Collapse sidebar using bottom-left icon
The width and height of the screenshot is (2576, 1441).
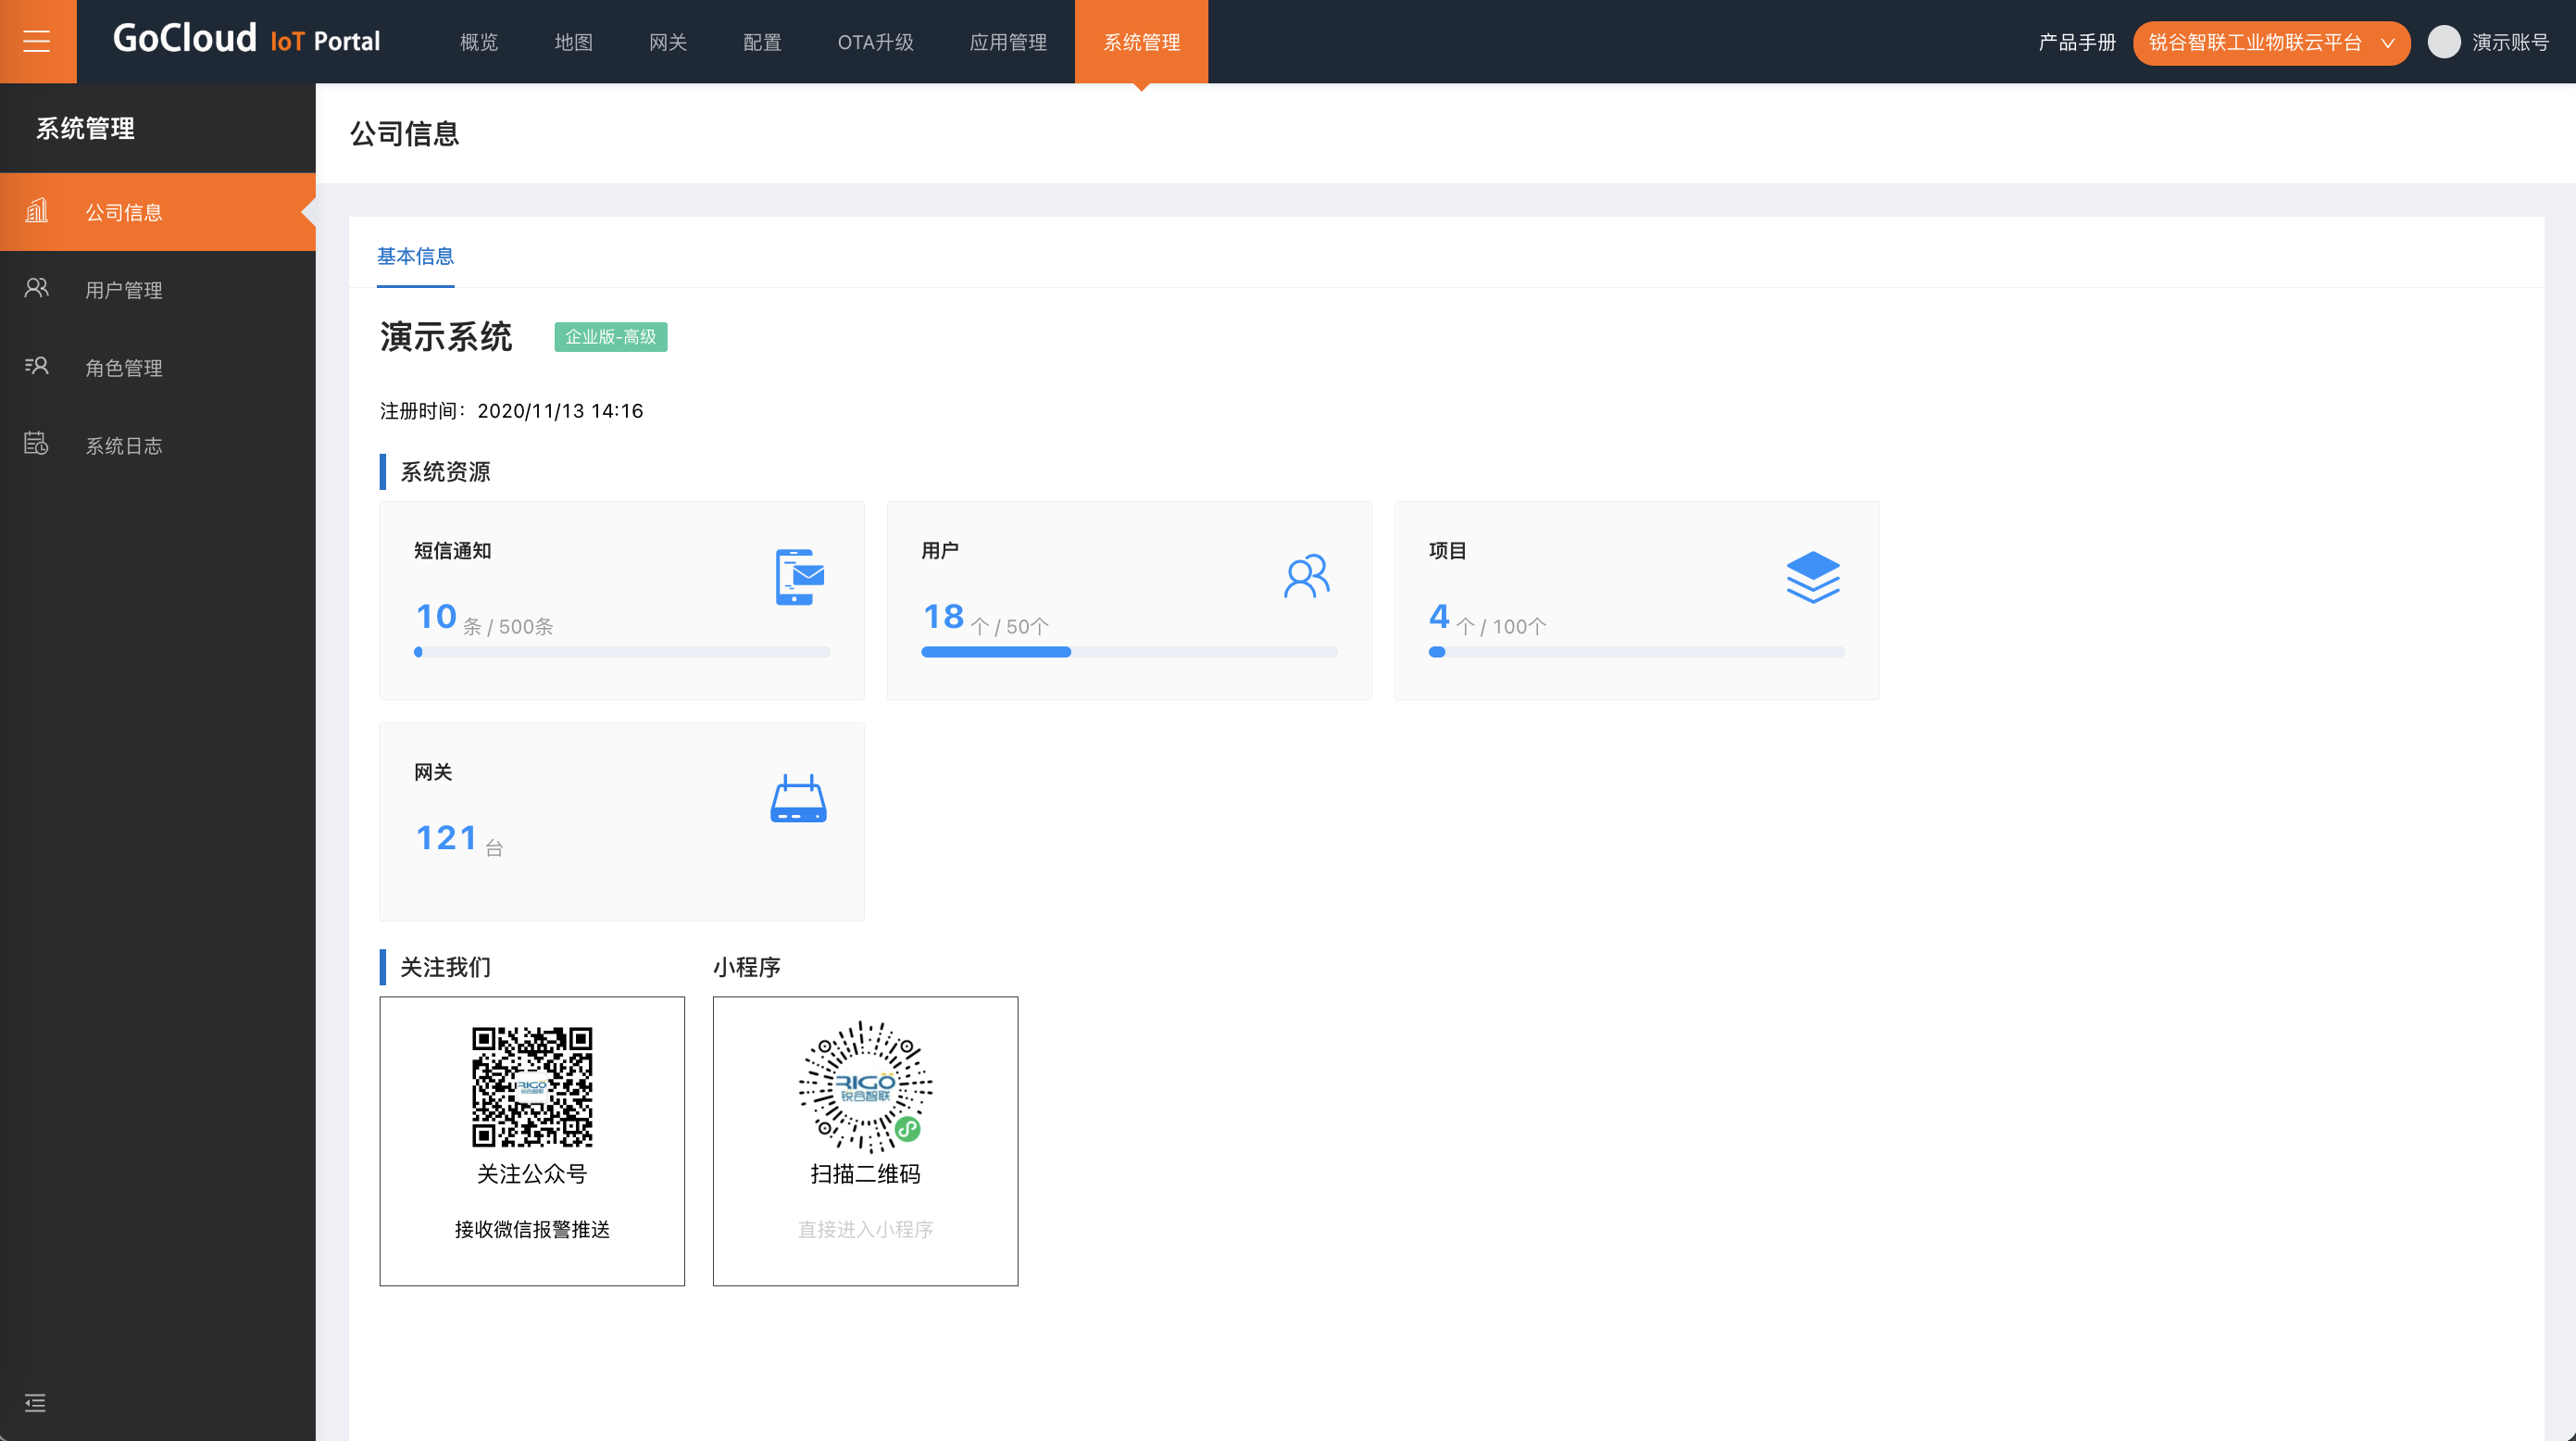35,1403
